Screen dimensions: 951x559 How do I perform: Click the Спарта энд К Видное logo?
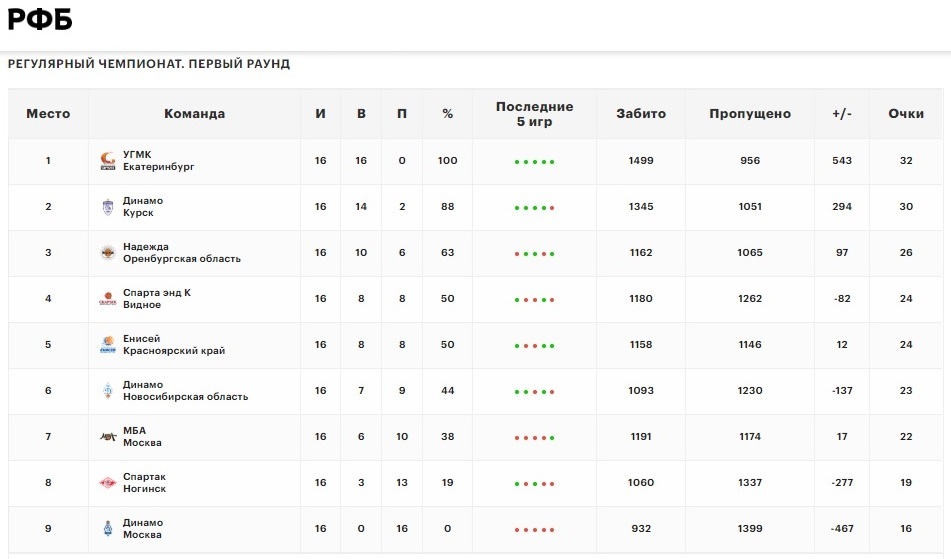click(108, 299)
